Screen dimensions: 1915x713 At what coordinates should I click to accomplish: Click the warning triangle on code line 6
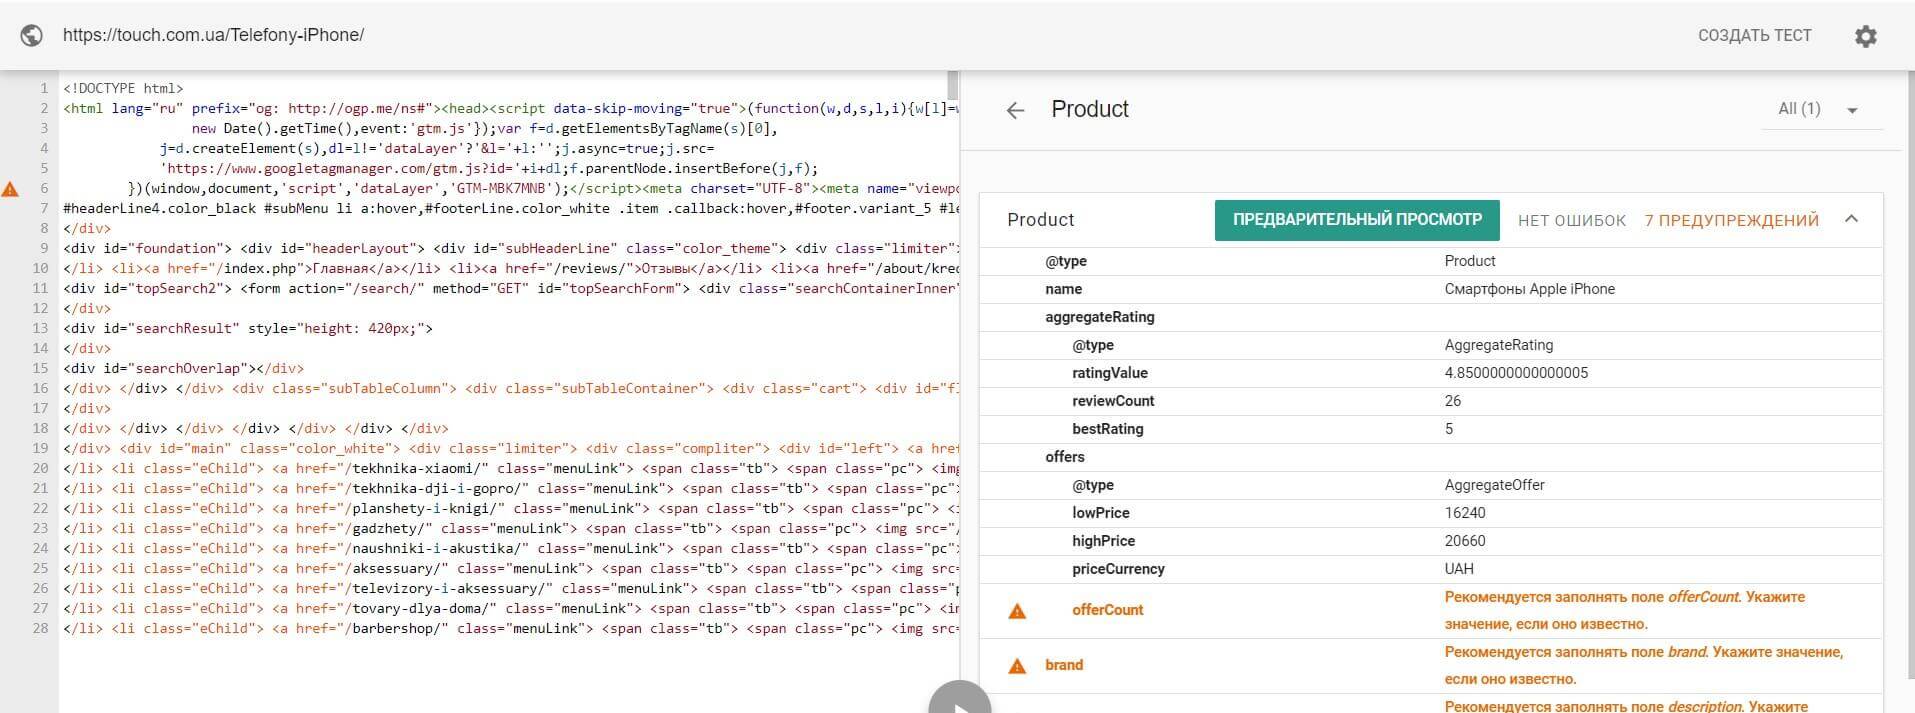(x=10, y=188)
